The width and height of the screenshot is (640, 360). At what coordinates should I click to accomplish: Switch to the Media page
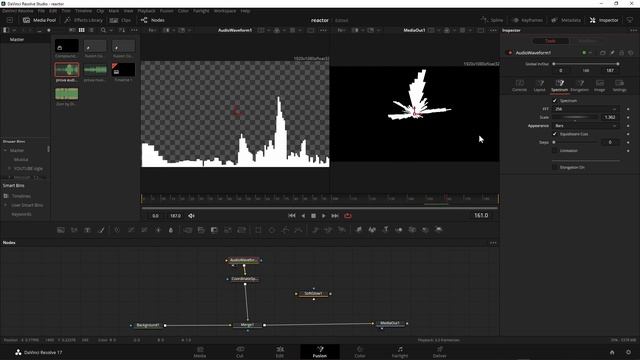tap(200, 351)
